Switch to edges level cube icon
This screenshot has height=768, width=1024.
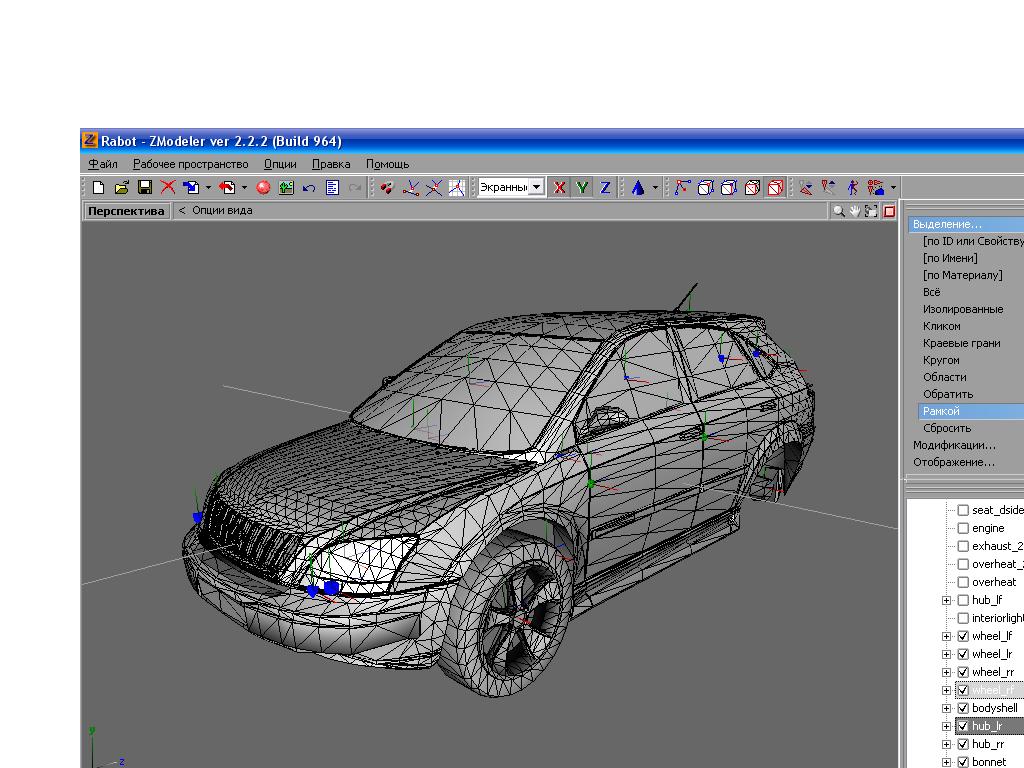coord(705,188)
